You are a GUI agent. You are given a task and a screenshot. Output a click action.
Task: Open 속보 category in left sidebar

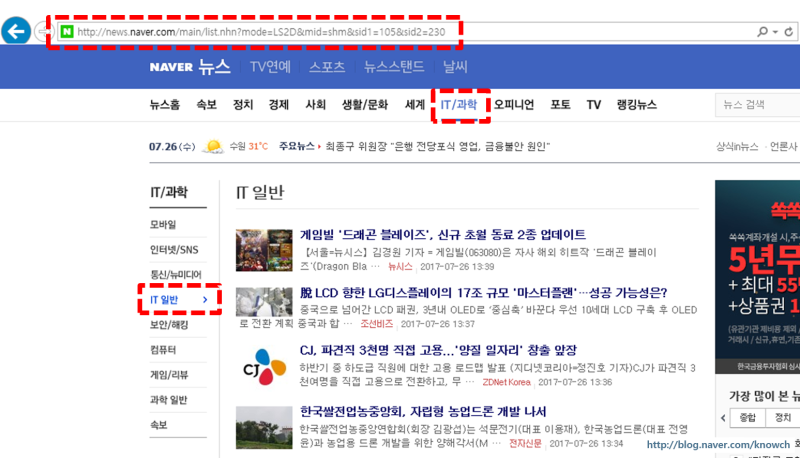158,424
